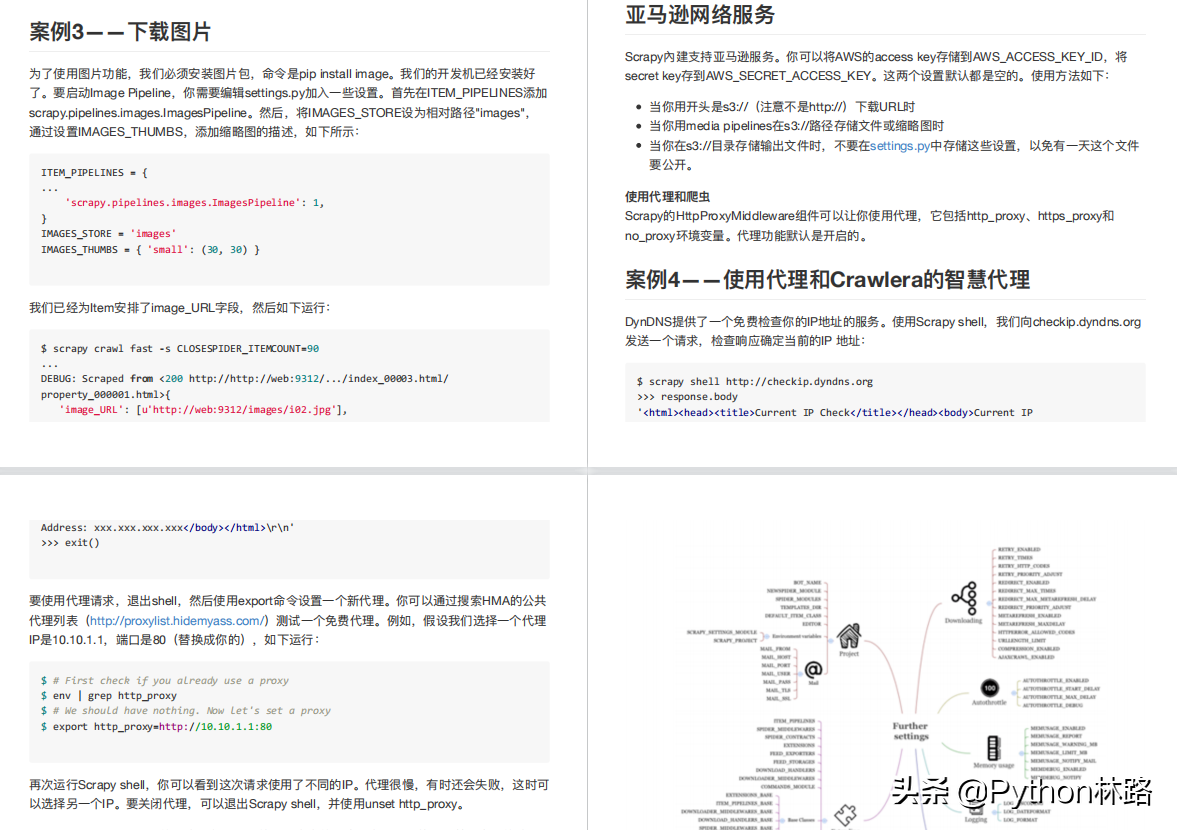1177x830 pixels.
Task: Click the 'MAIL_FROM' mindmap entry
Action: pos(775,648)
